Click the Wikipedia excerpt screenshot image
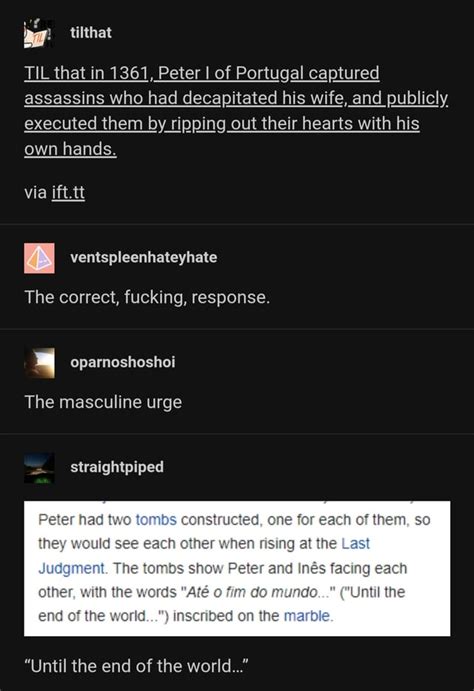 point(237,568)
